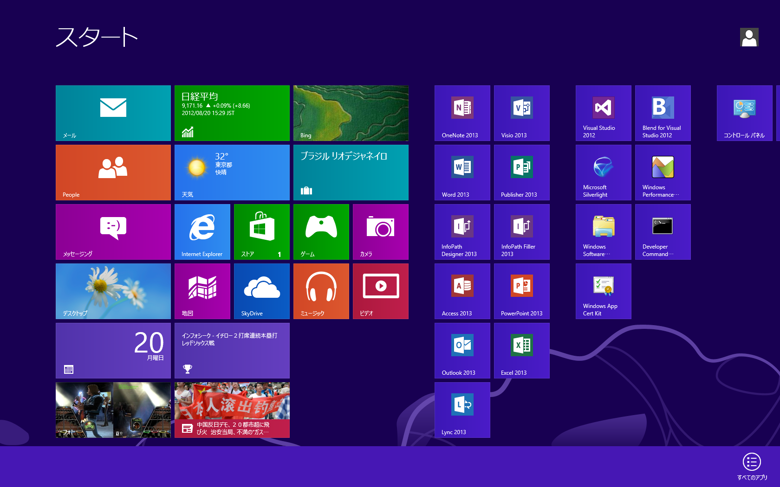Open the Games (ゲーム) tile
The width and height of the screenshot is (780, 487).
pyautogui.click(x=321, y=232)
